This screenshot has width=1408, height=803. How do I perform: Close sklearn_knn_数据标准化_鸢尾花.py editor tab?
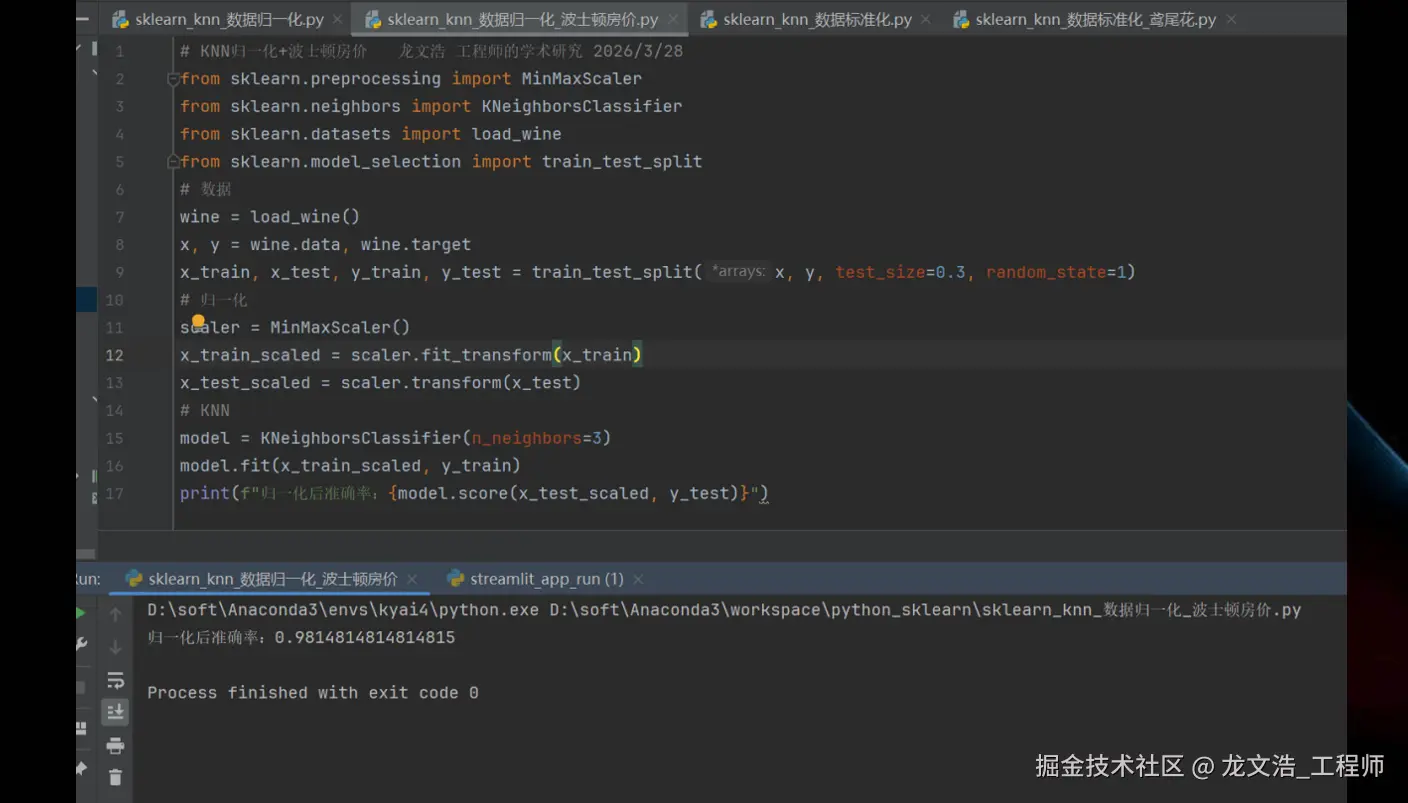click(1231, 19)
